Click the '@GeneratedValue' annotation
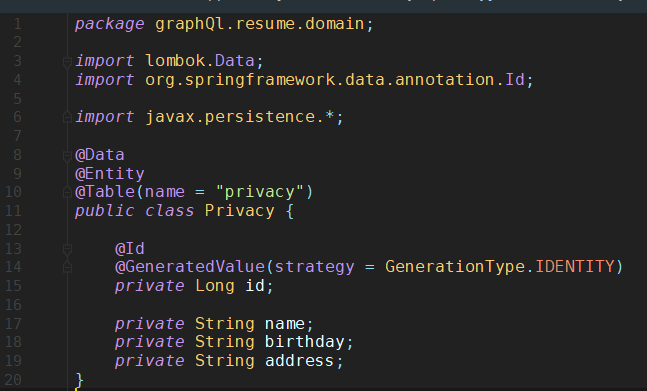The image size is (647, 391). click(190, 267)
